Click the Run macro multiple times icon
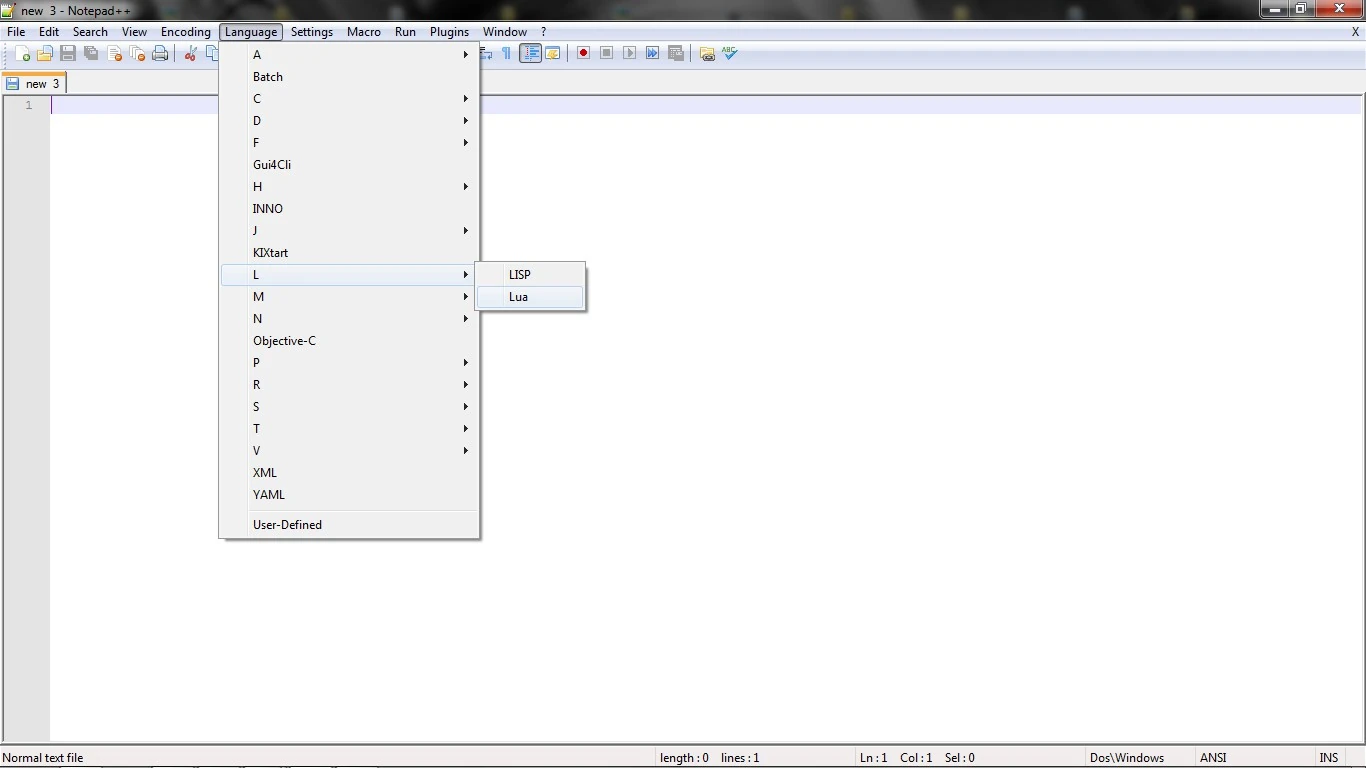The image size is (1366, 768). pyautogui.click(x=652, y=54)
